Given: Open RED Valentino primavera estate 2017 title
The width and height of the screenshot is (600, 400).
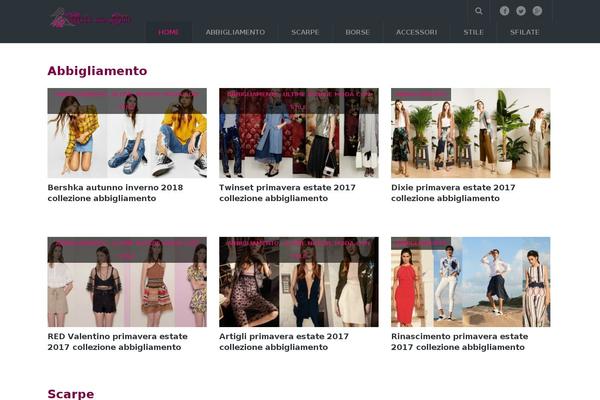Looking at the screenshot, I should tap(117, 342).
